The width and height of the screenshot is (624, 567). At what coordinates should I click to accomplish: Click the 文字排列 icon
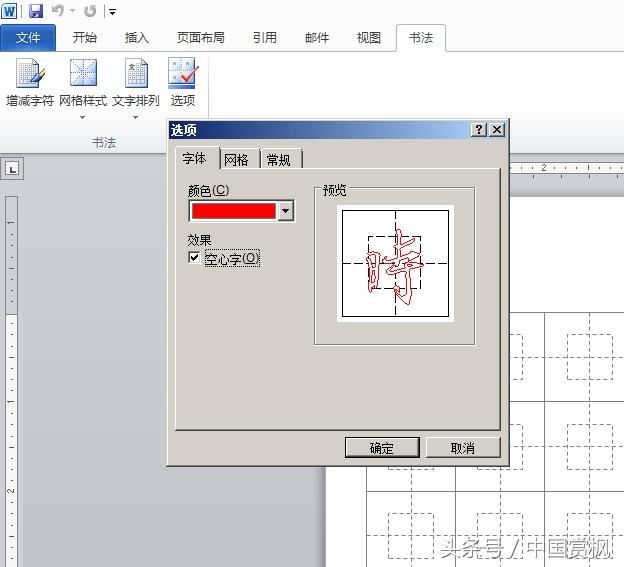pos(136,73)
